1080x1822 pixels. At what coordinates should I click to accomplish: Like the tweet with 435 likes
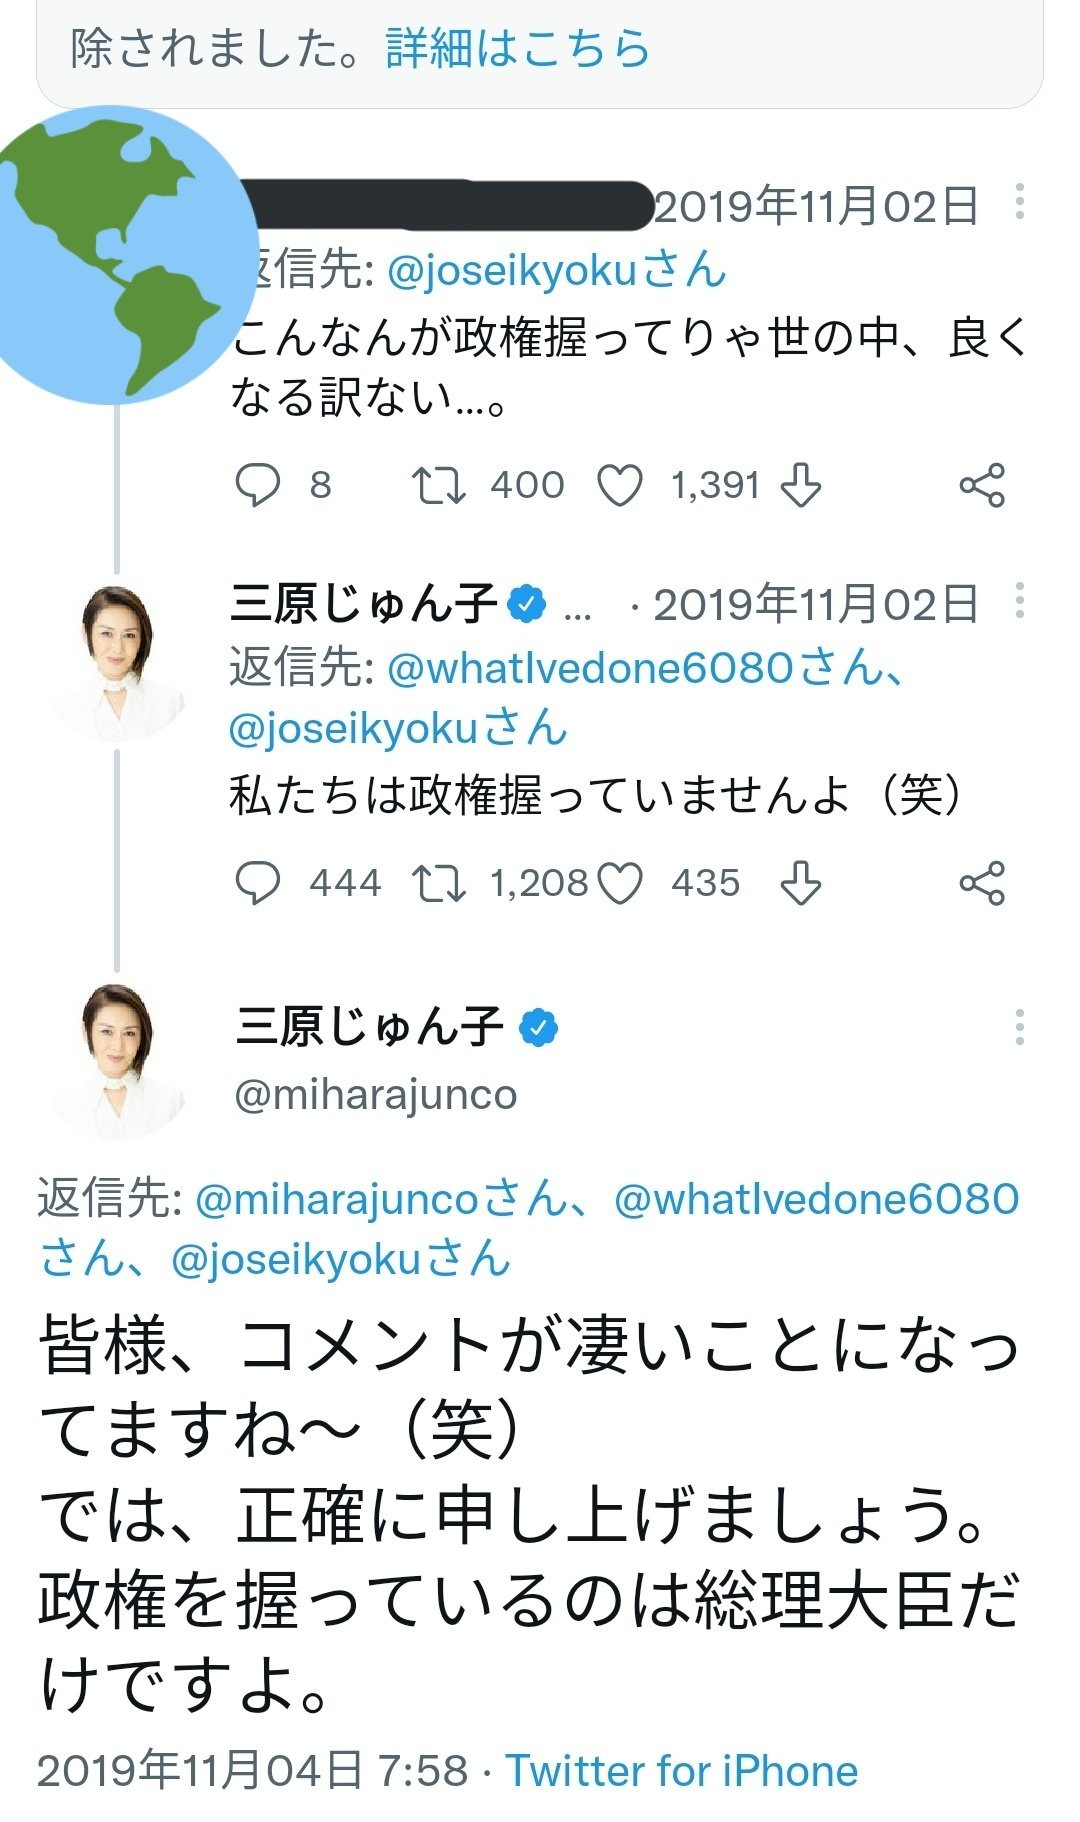(619, 884)
